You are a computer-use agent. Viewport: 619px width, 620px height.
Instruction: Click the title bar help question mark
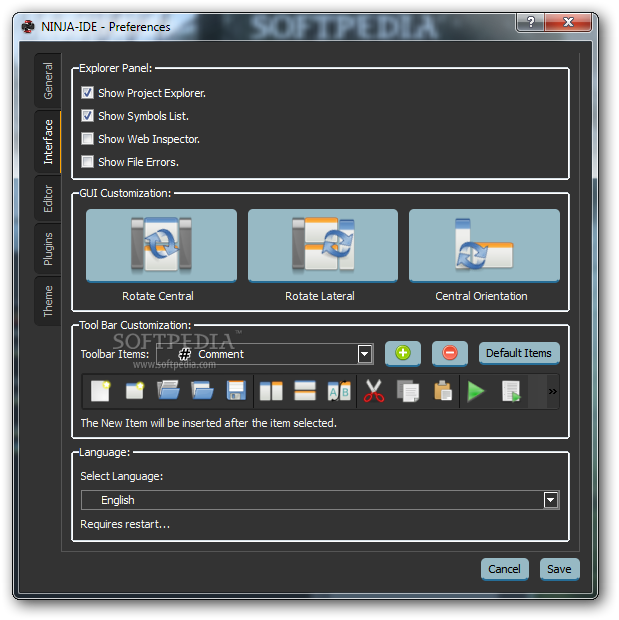coord(530,22)
